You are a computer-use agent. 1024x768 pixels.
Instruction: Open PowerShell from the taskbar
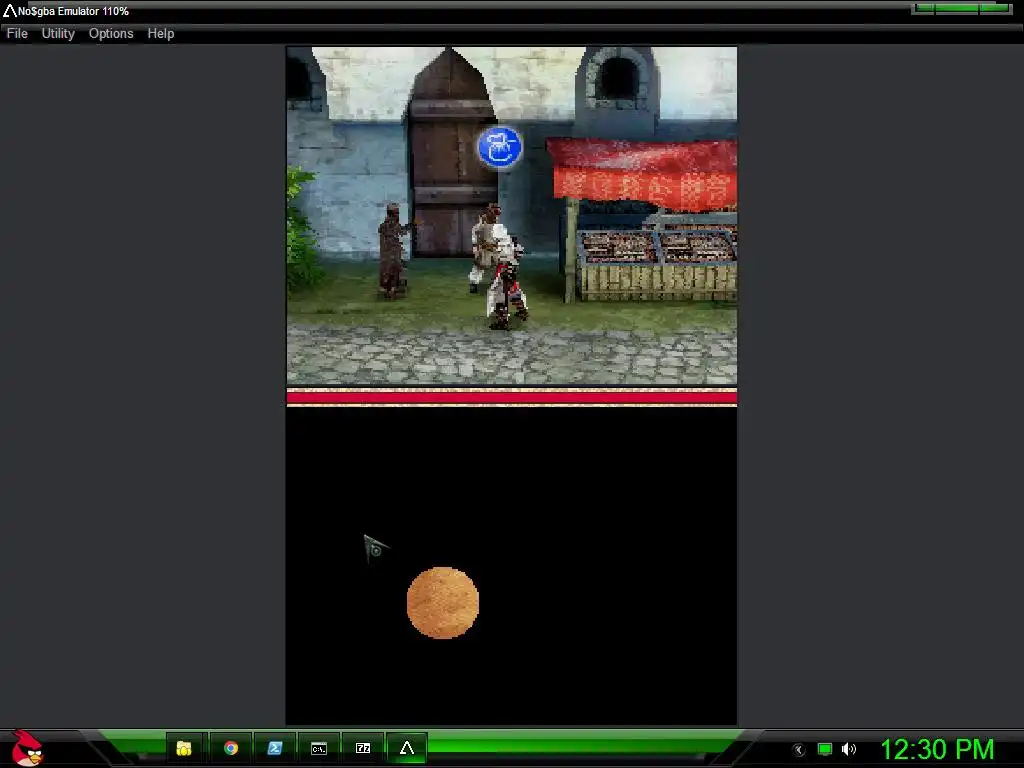275,748
